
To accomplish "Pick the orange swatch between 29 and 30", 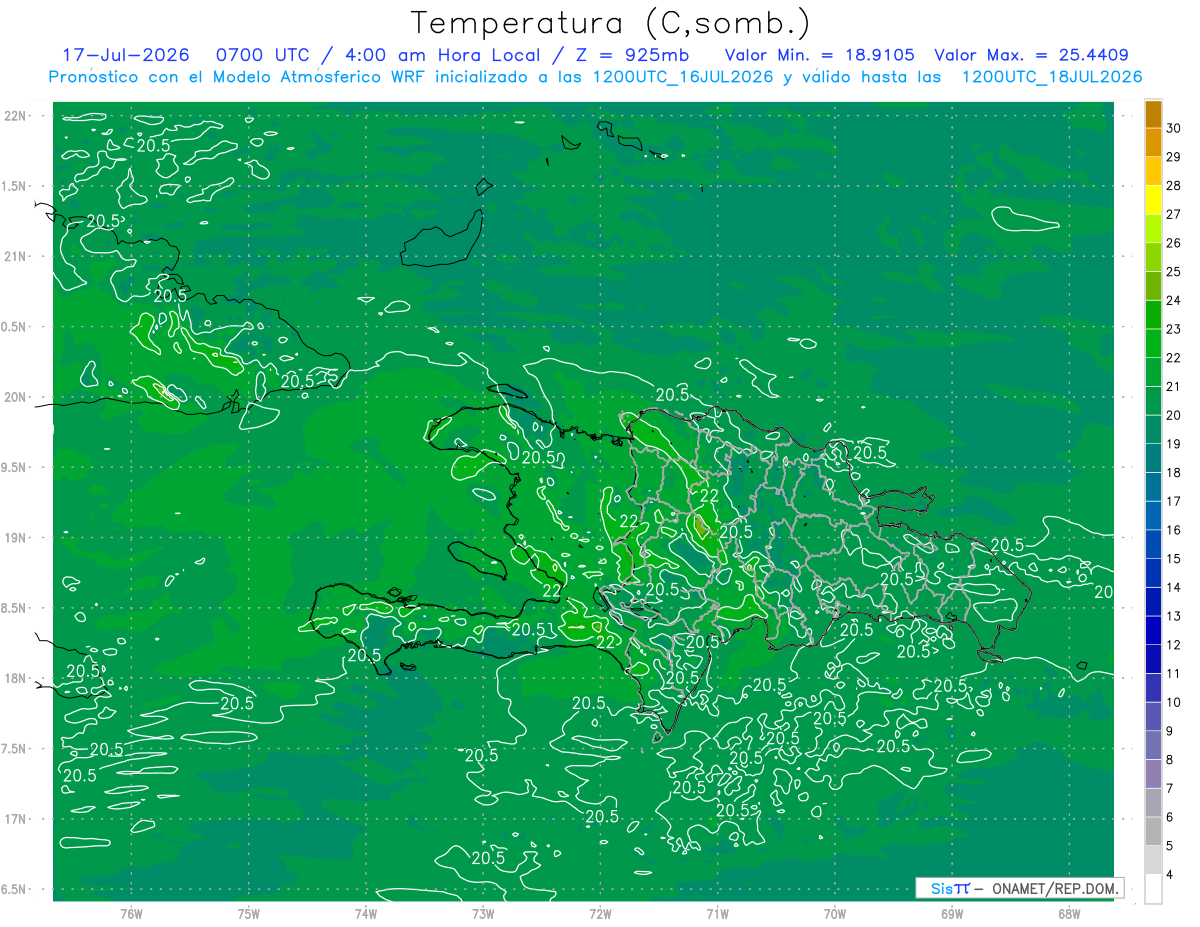I will point(1154,142).
